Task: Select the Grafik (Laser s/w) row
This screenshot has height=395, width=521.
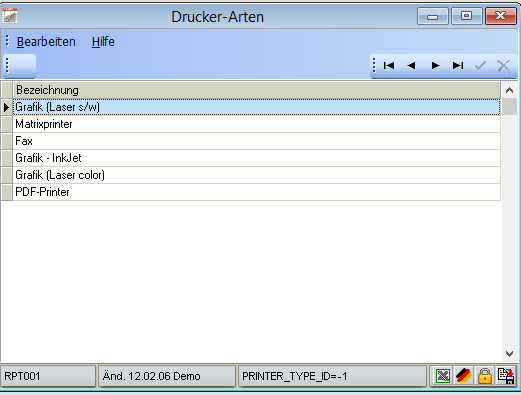Action: coord(257,107)
